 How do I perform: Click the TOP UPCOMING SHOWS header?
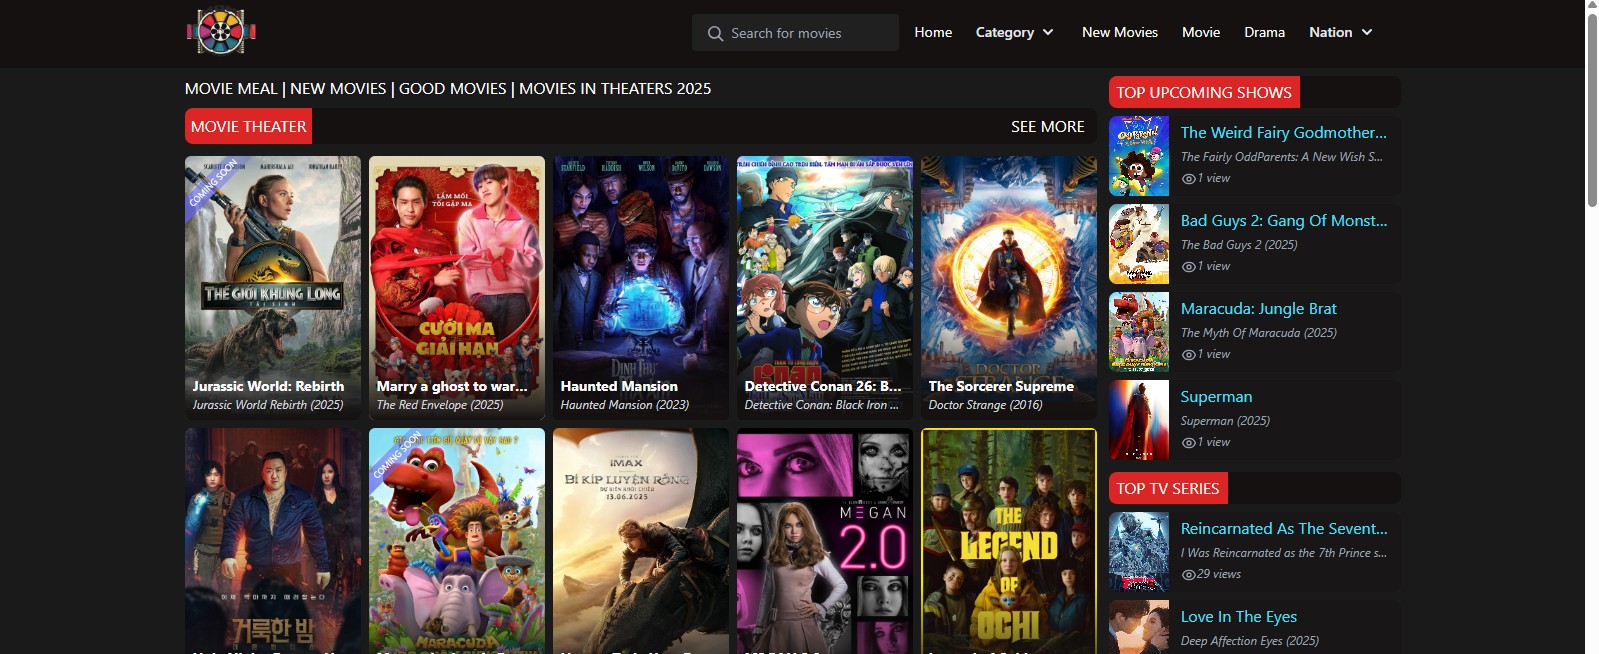pyautogui.click(x=1204, y=92)
